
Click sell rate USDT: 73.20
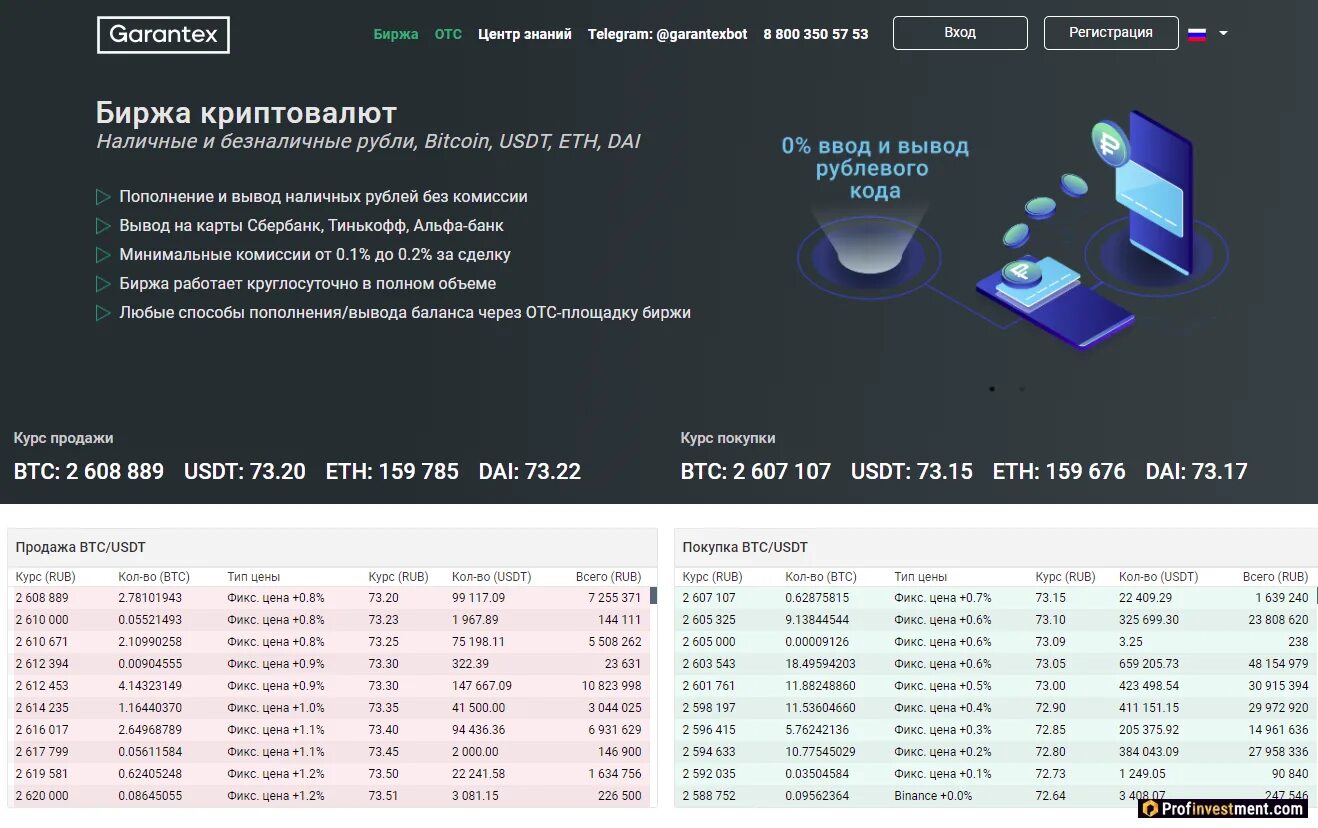(245, 471)
